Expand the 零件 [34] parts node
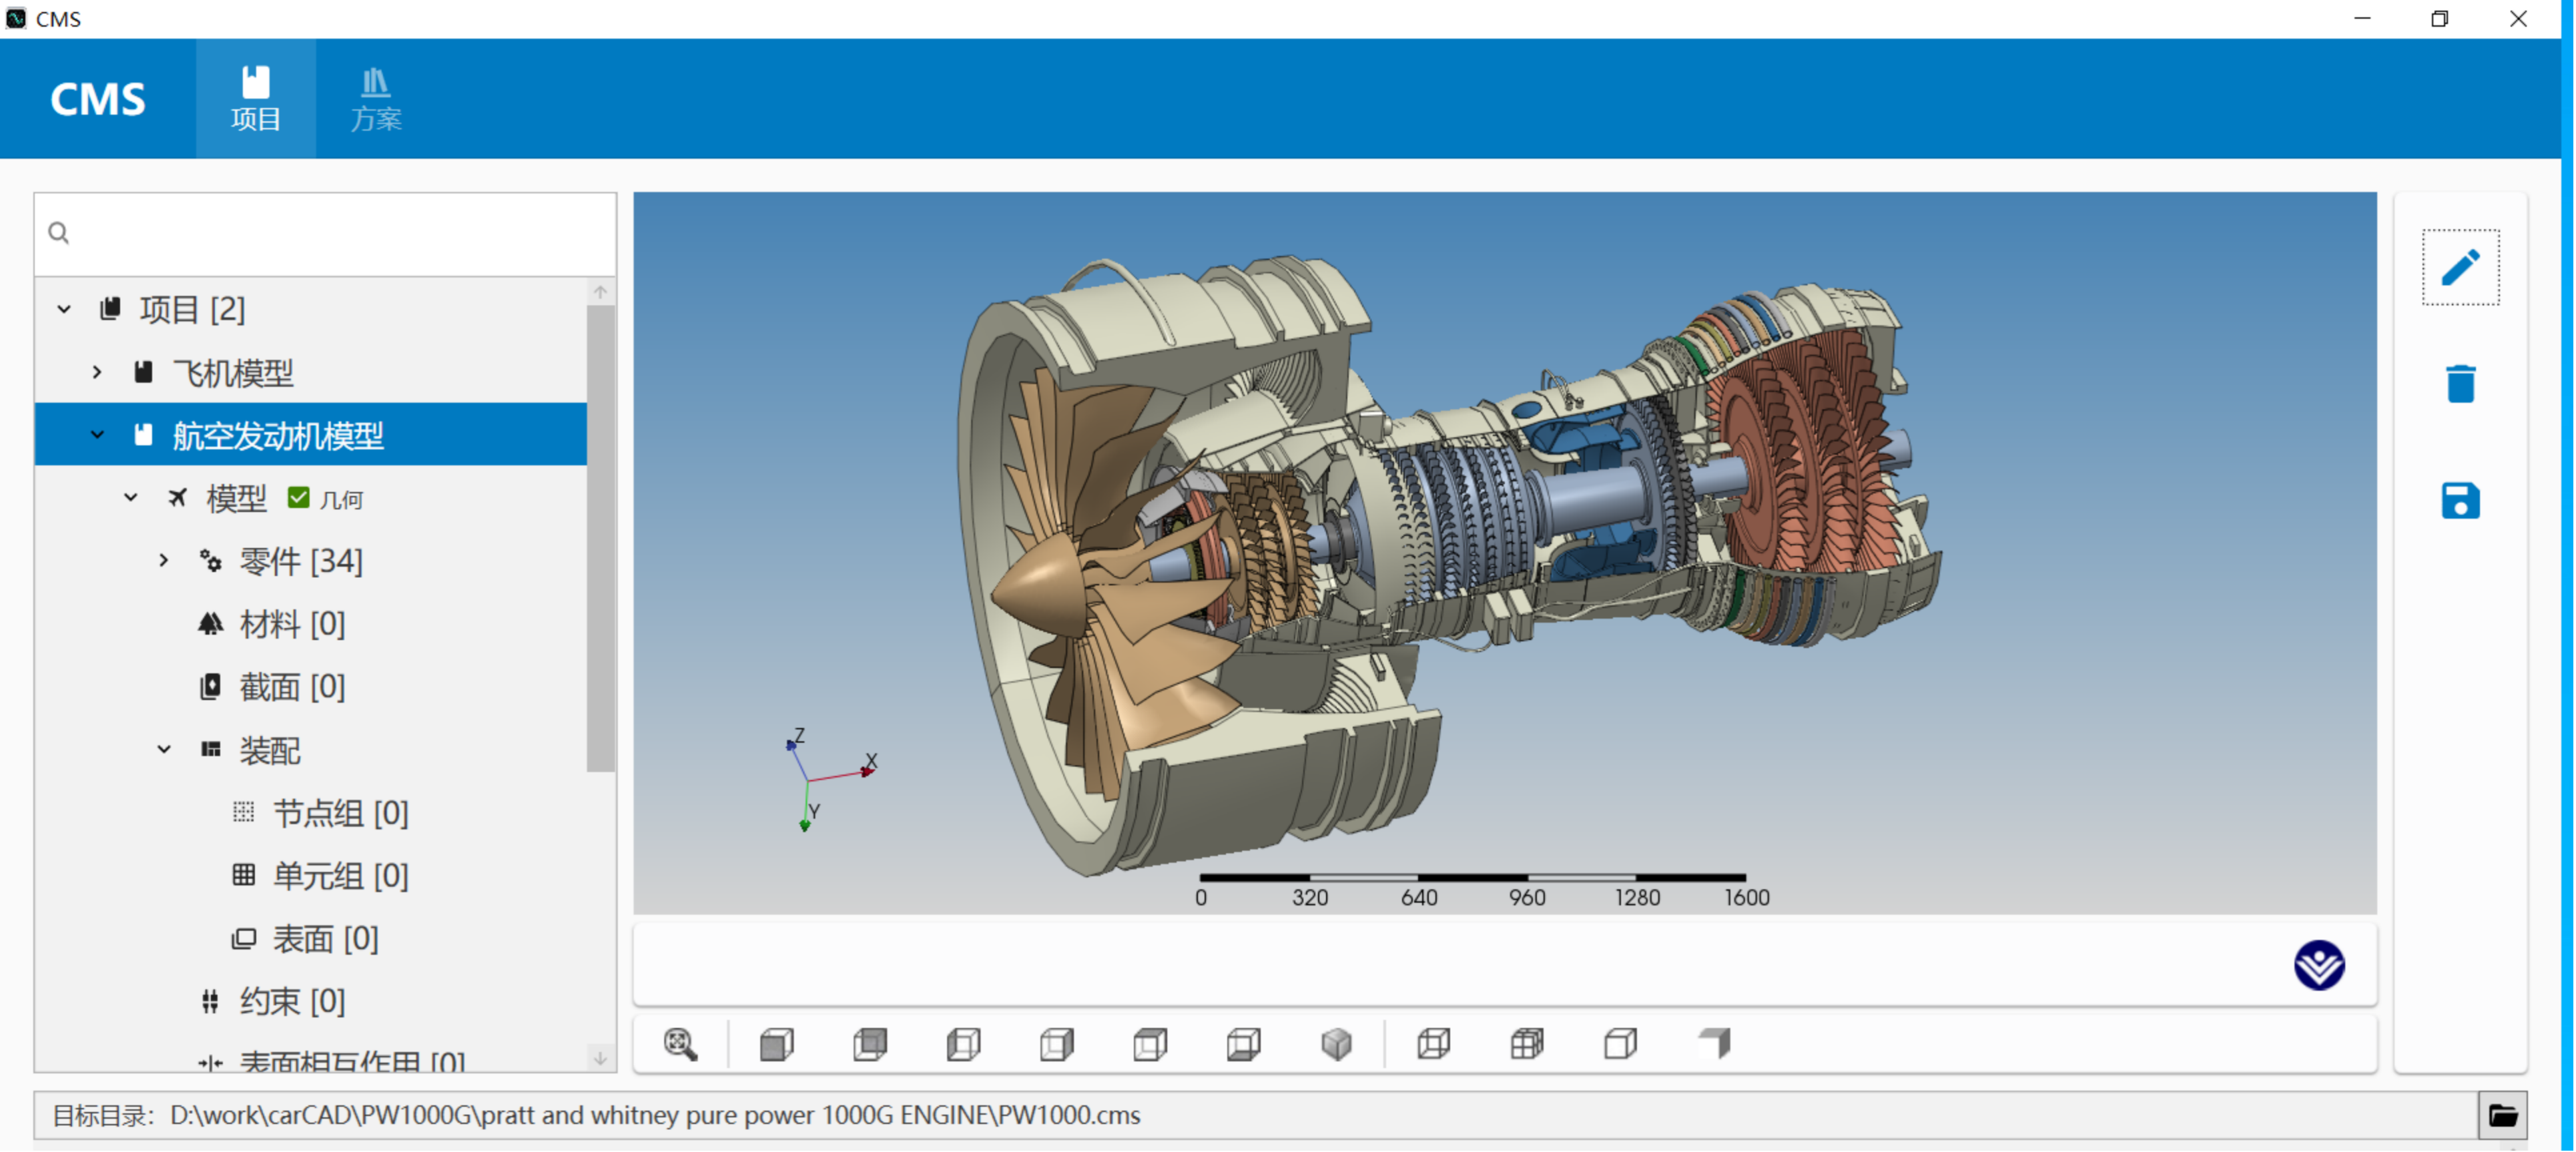2576x1152 pixels. (163, 560)
